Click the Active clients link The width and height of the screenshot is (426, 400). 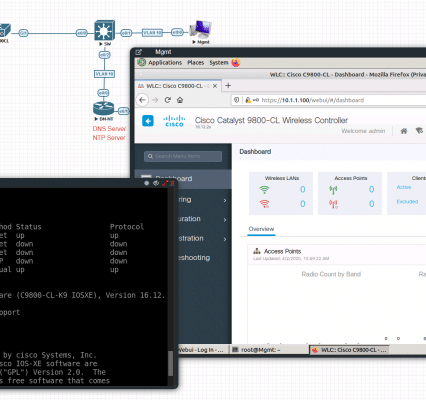pos(404,187)
